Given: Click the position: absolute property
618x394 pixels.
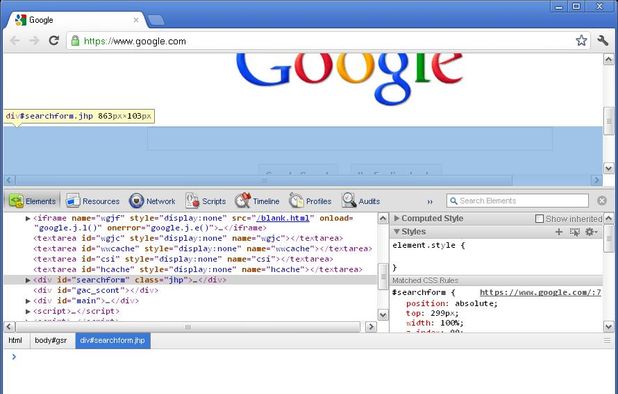Looking at the screenshot, I should 452,303.
